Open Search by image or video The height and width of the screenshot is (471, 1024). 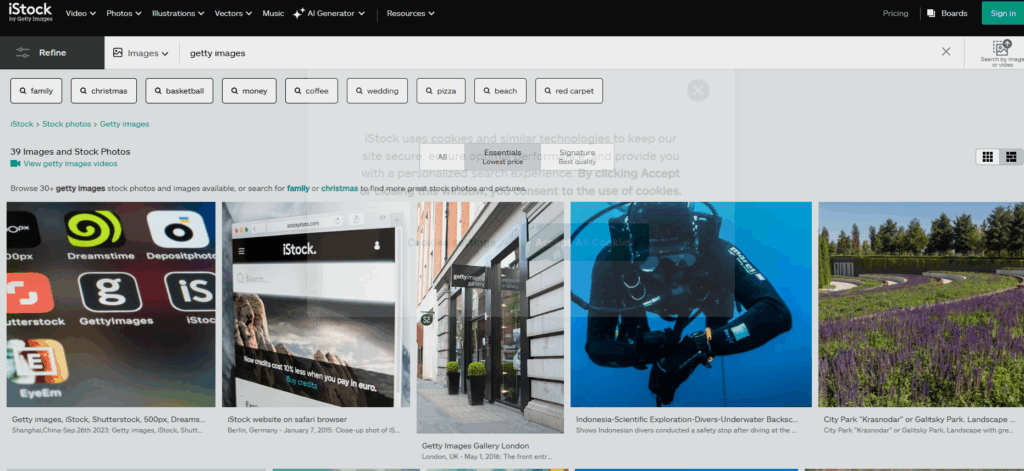pyautogui.click(x=1001, y=52)
